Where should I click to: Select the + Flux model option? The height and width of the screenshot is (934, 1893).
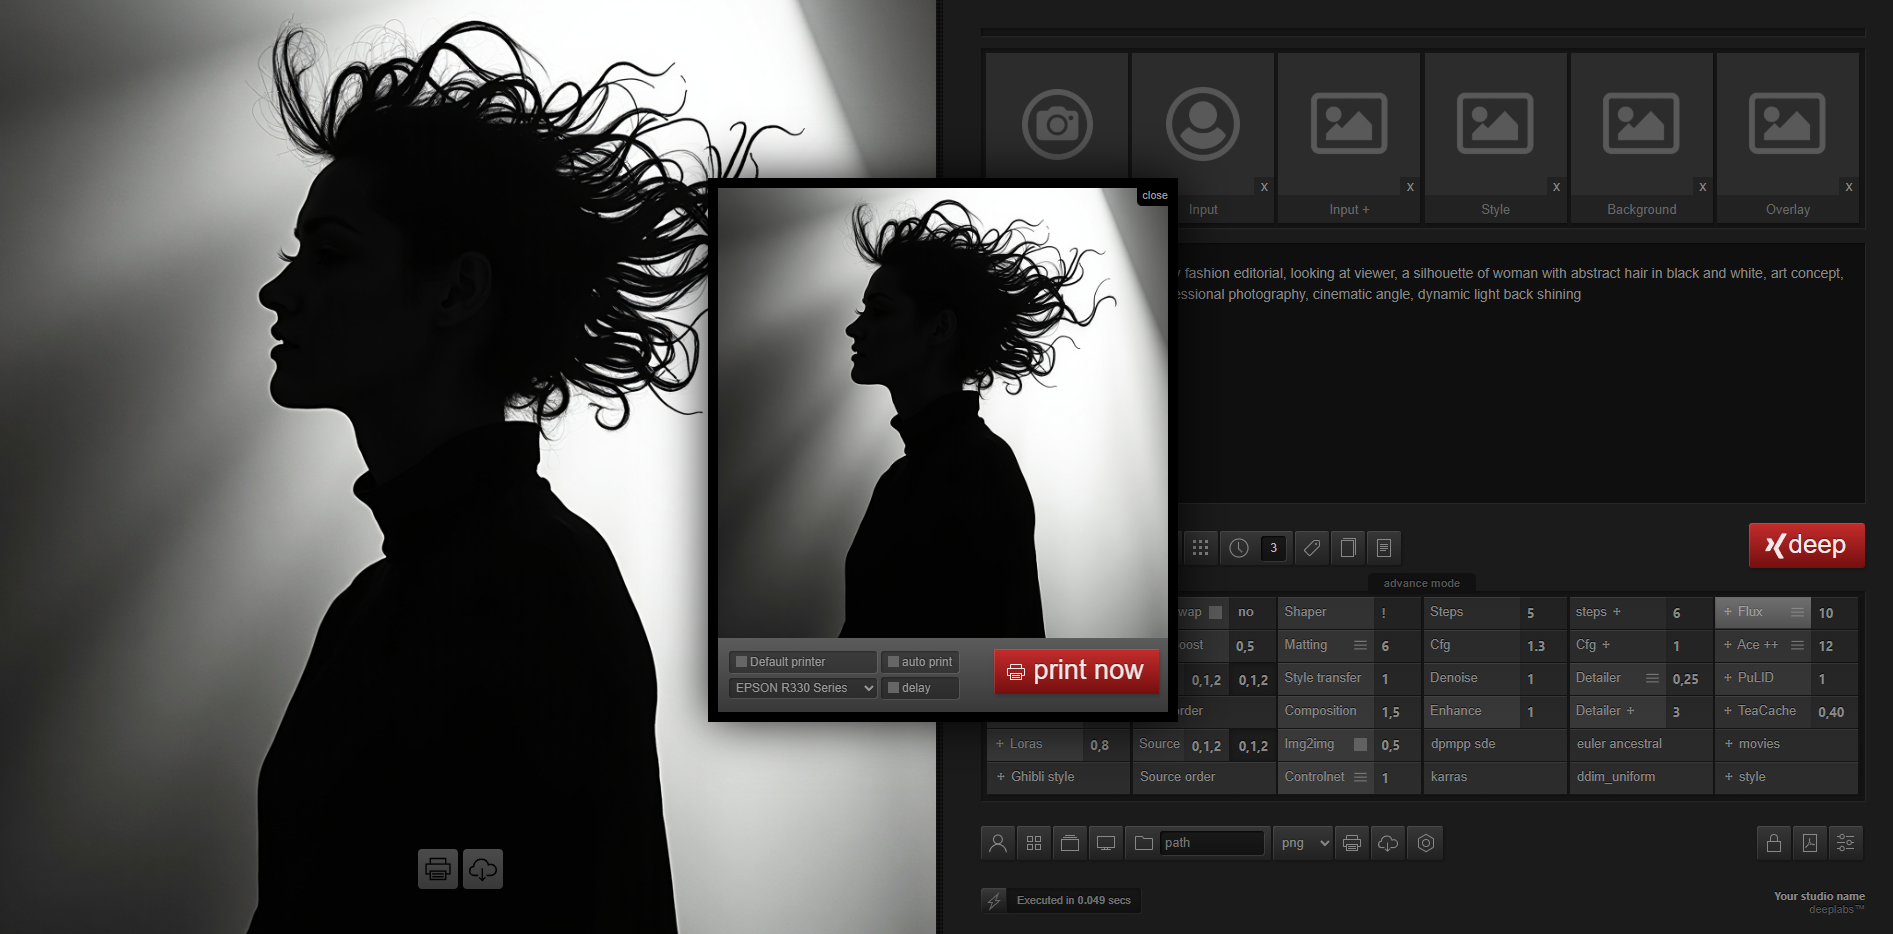(1743, 612)
